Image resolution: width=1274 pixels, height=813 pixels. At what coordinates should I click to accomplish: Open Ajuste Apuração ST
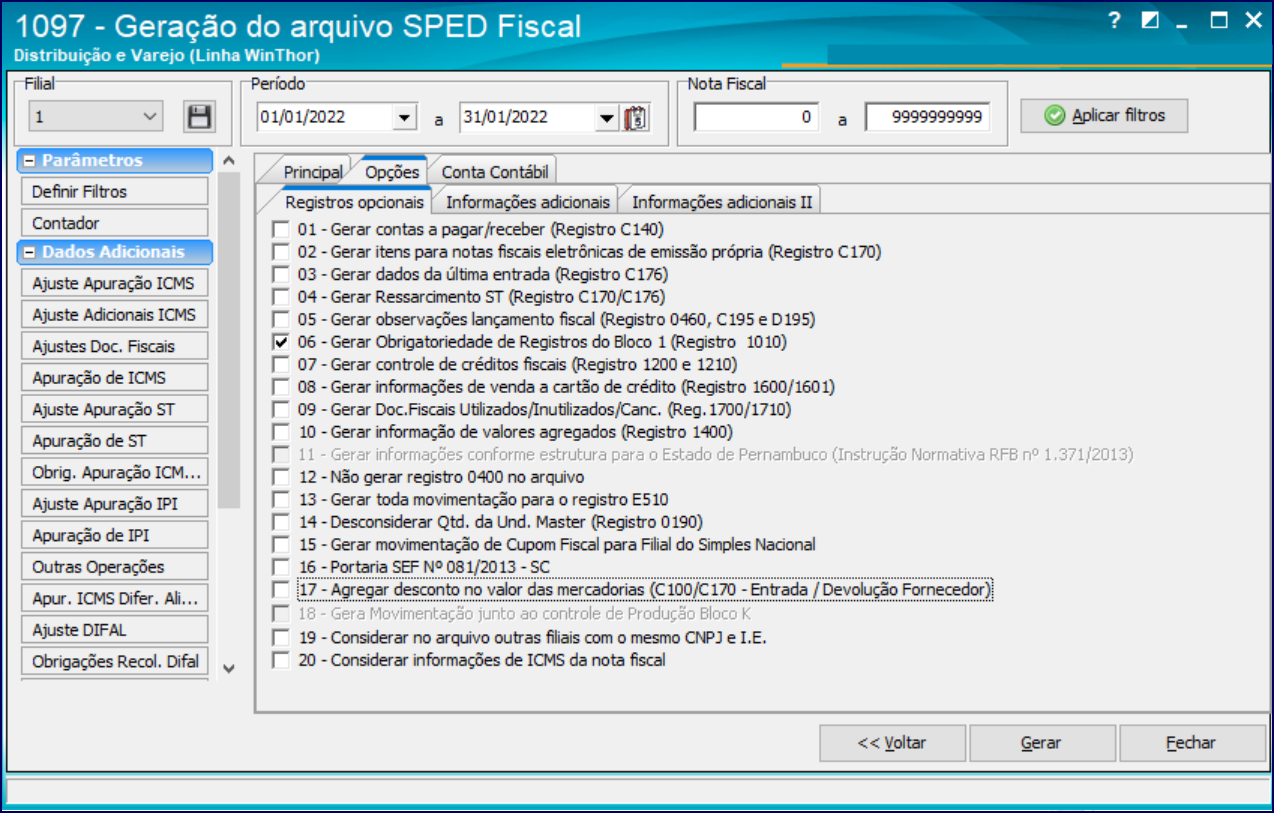tap(114, 409)
